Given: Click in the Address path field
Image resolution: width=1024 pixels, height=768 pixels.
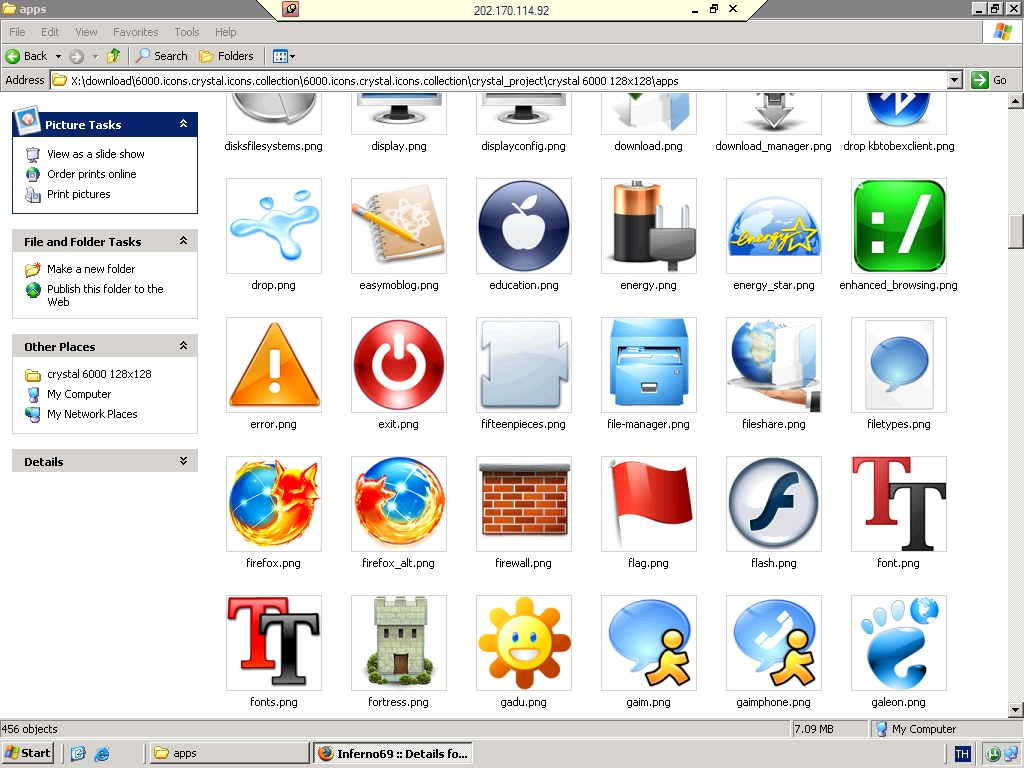Looking at the screenshot, I should (x=499, y=80).
